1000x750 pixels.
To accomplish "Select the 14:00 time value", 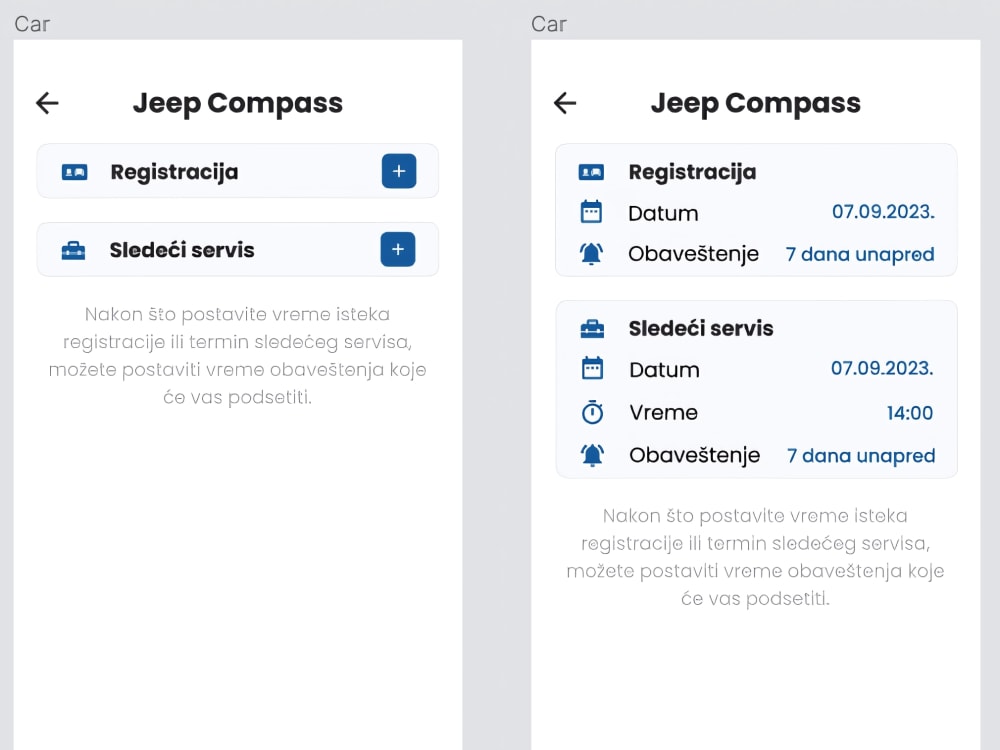I will (909, 412).
